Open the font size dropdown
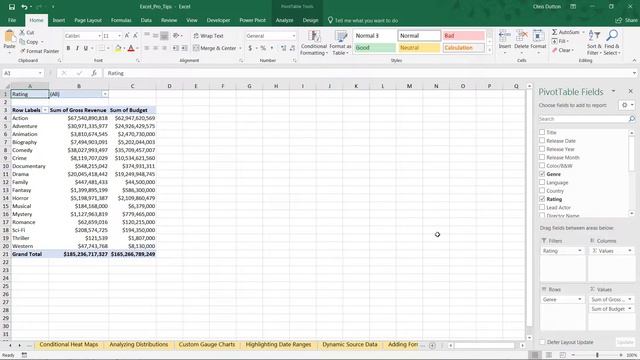This screenshot has height=360, width=640. [x=119, y=36]
